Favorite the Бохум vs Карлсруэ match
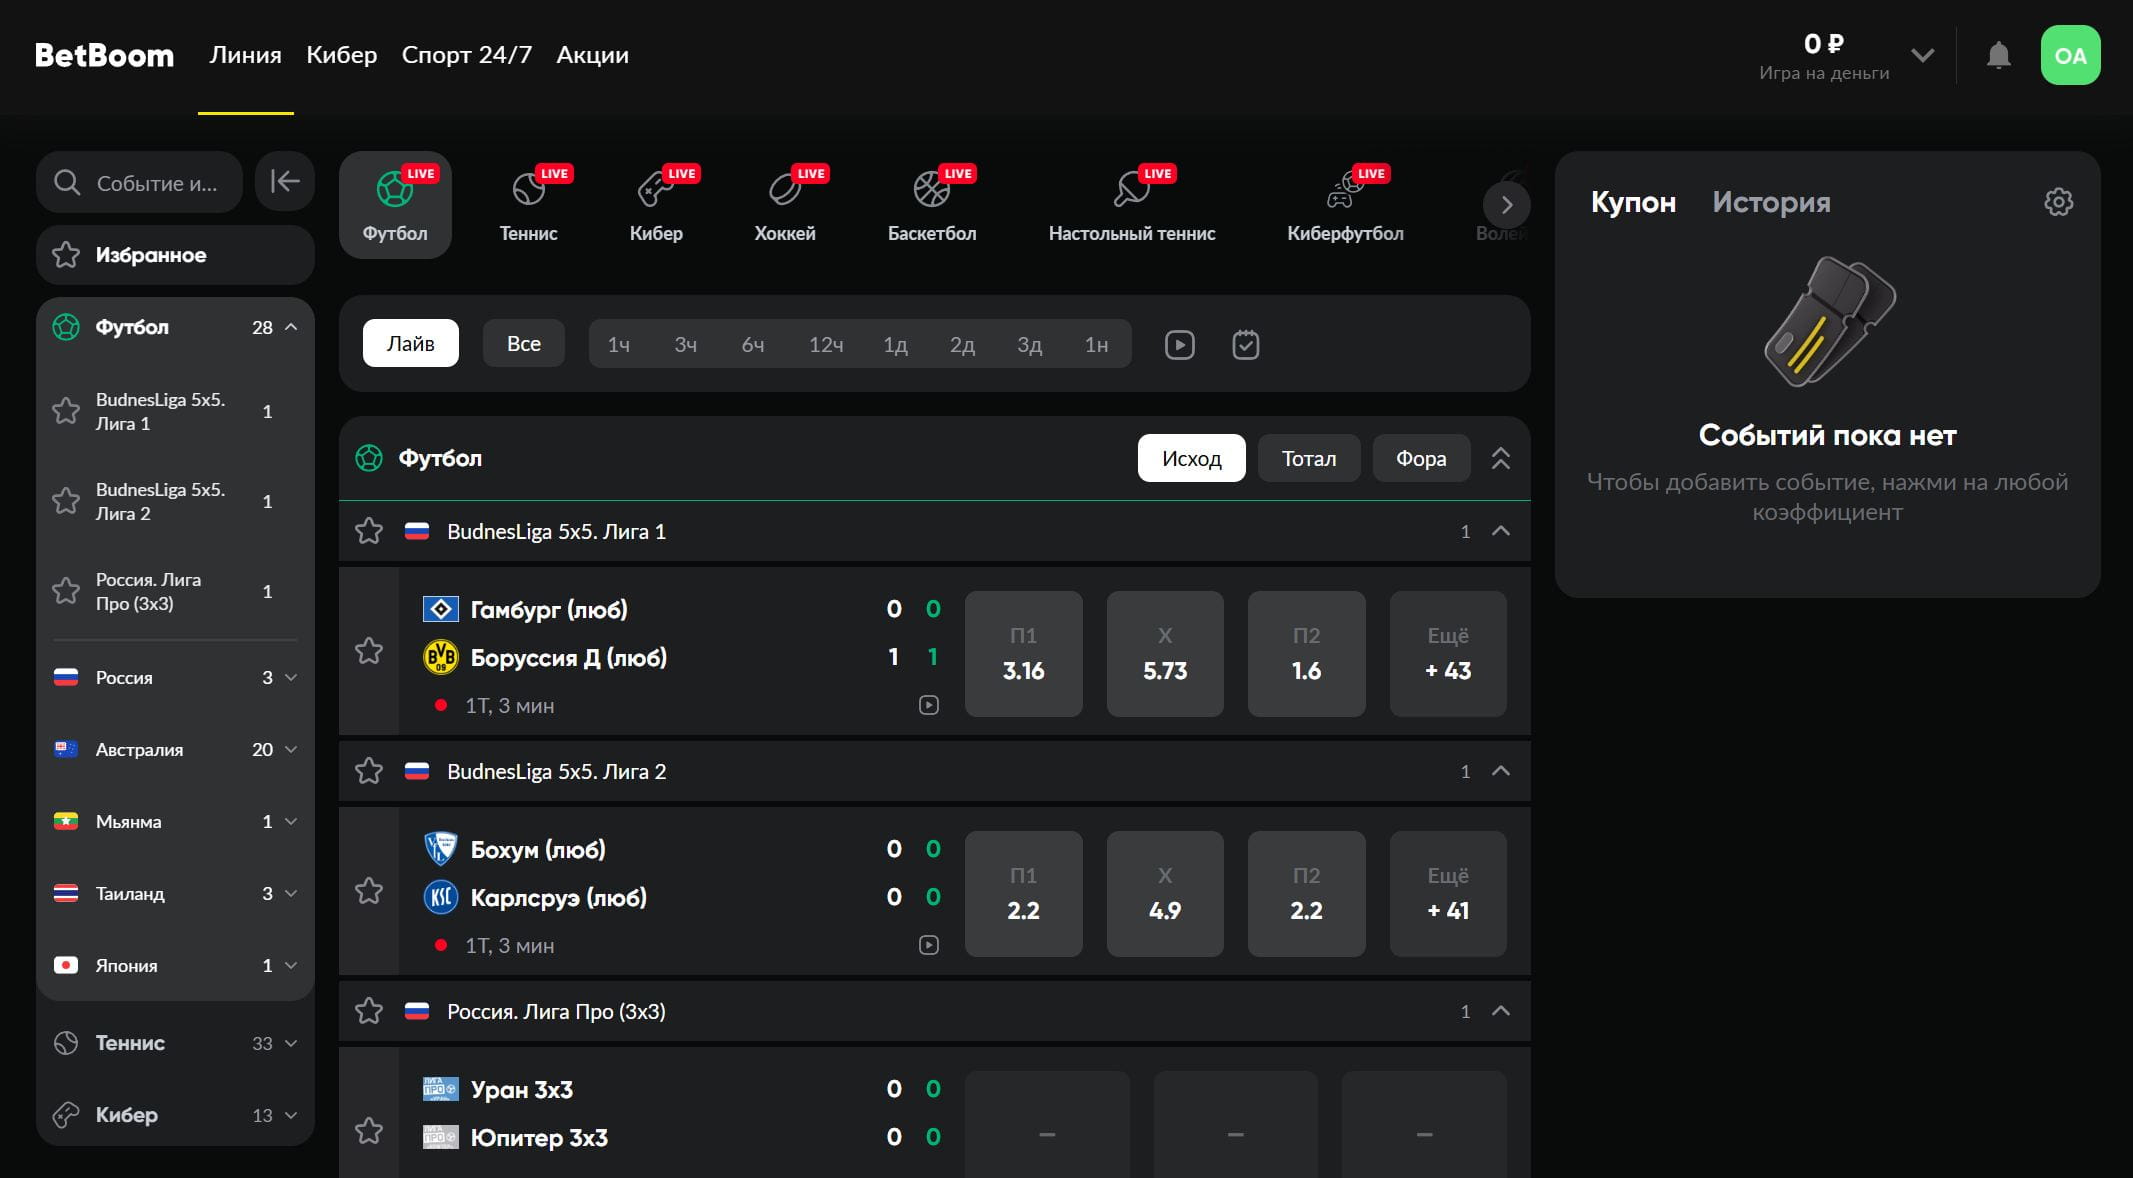The height and width of the screenshot is (1178, 2133). coord(369,891)
